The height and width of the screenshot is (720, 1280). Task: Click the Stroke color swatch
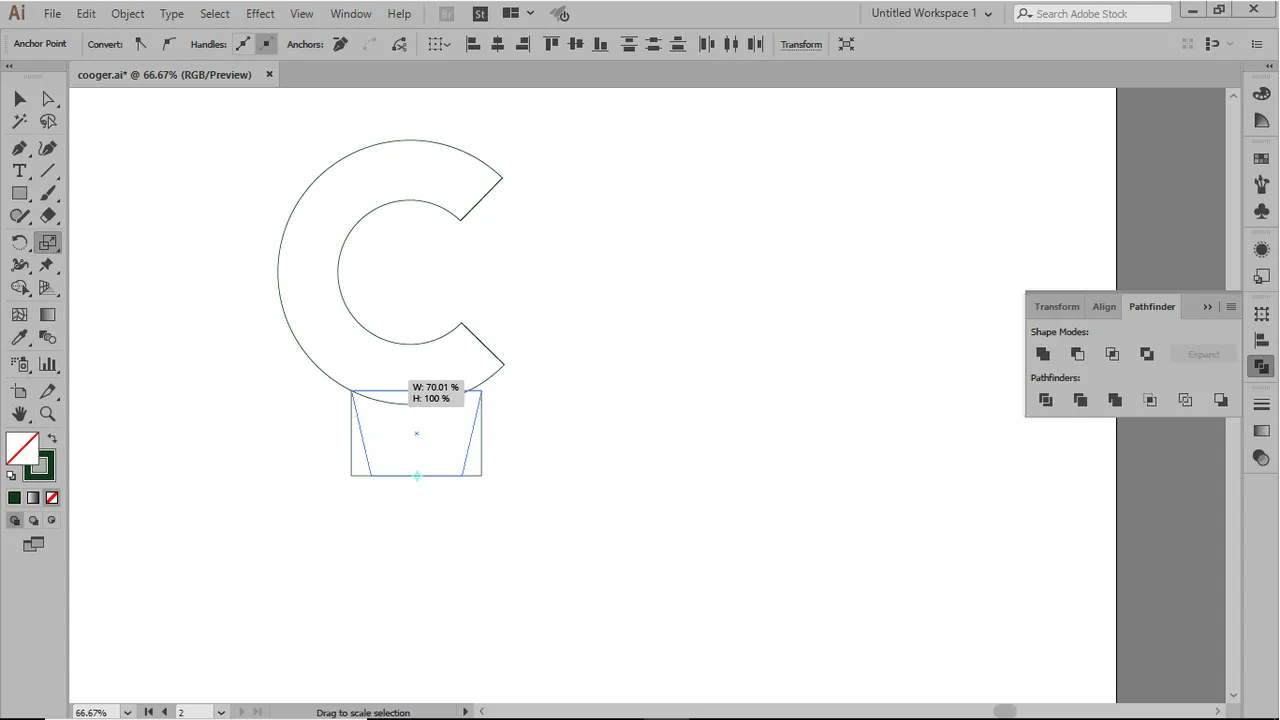[x=40, y=467]
